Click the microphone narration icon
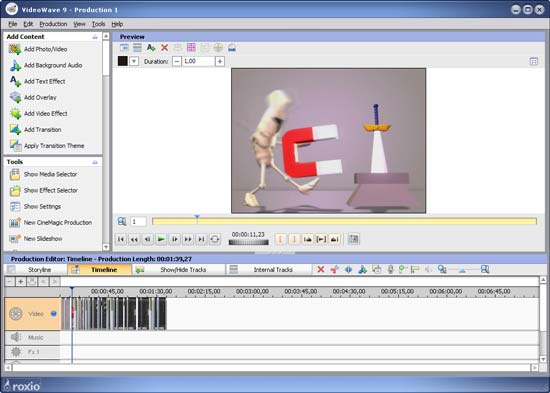Screen dimensions: 550x393 [x=390, y=269]
